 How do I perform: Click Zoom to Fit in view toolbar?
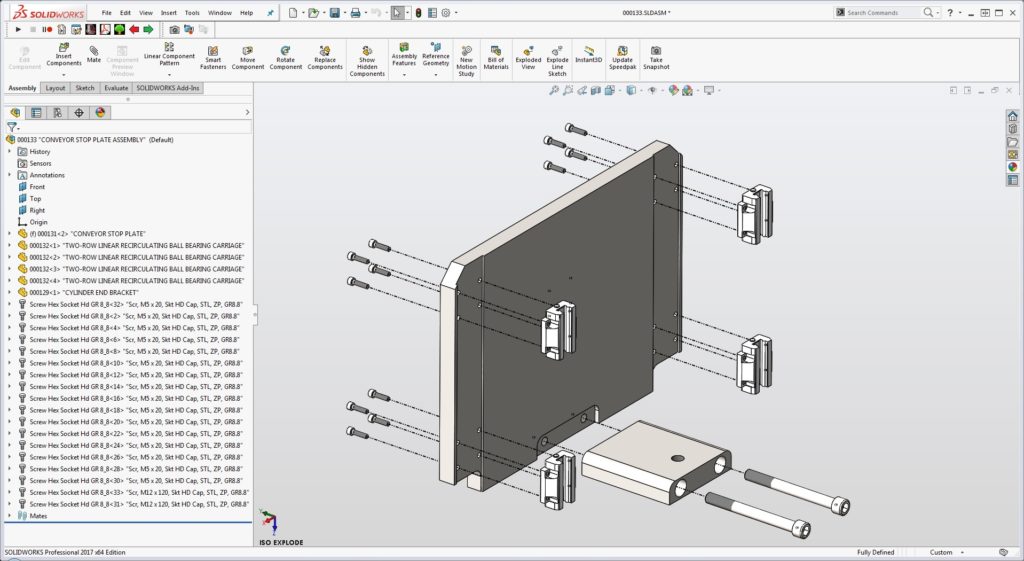(x=554, y=91)
